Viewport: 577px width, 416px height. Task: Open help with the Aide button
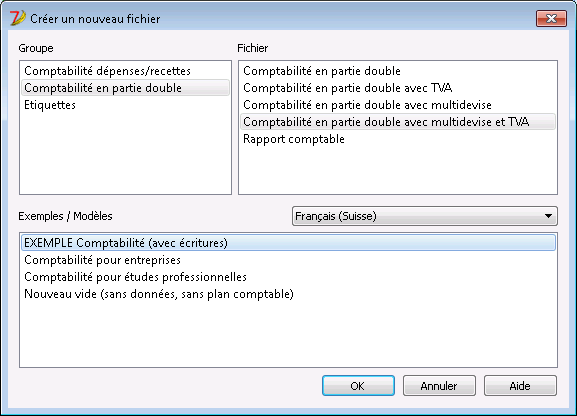point(520,386)
